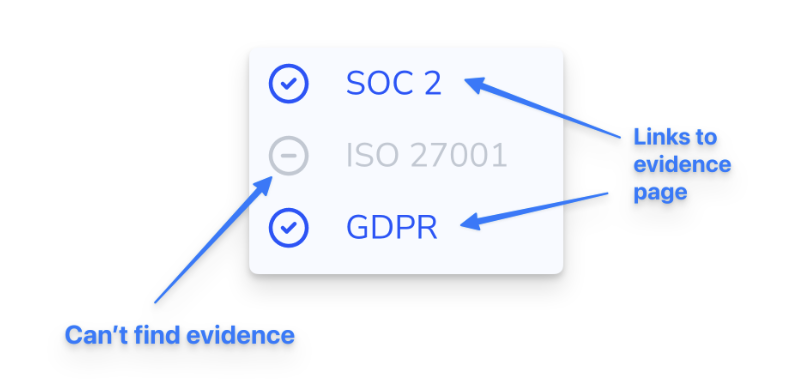Click "evidence" in the bottom-left annotation
This screenshot has height=392, width=812.
(240, 335)
